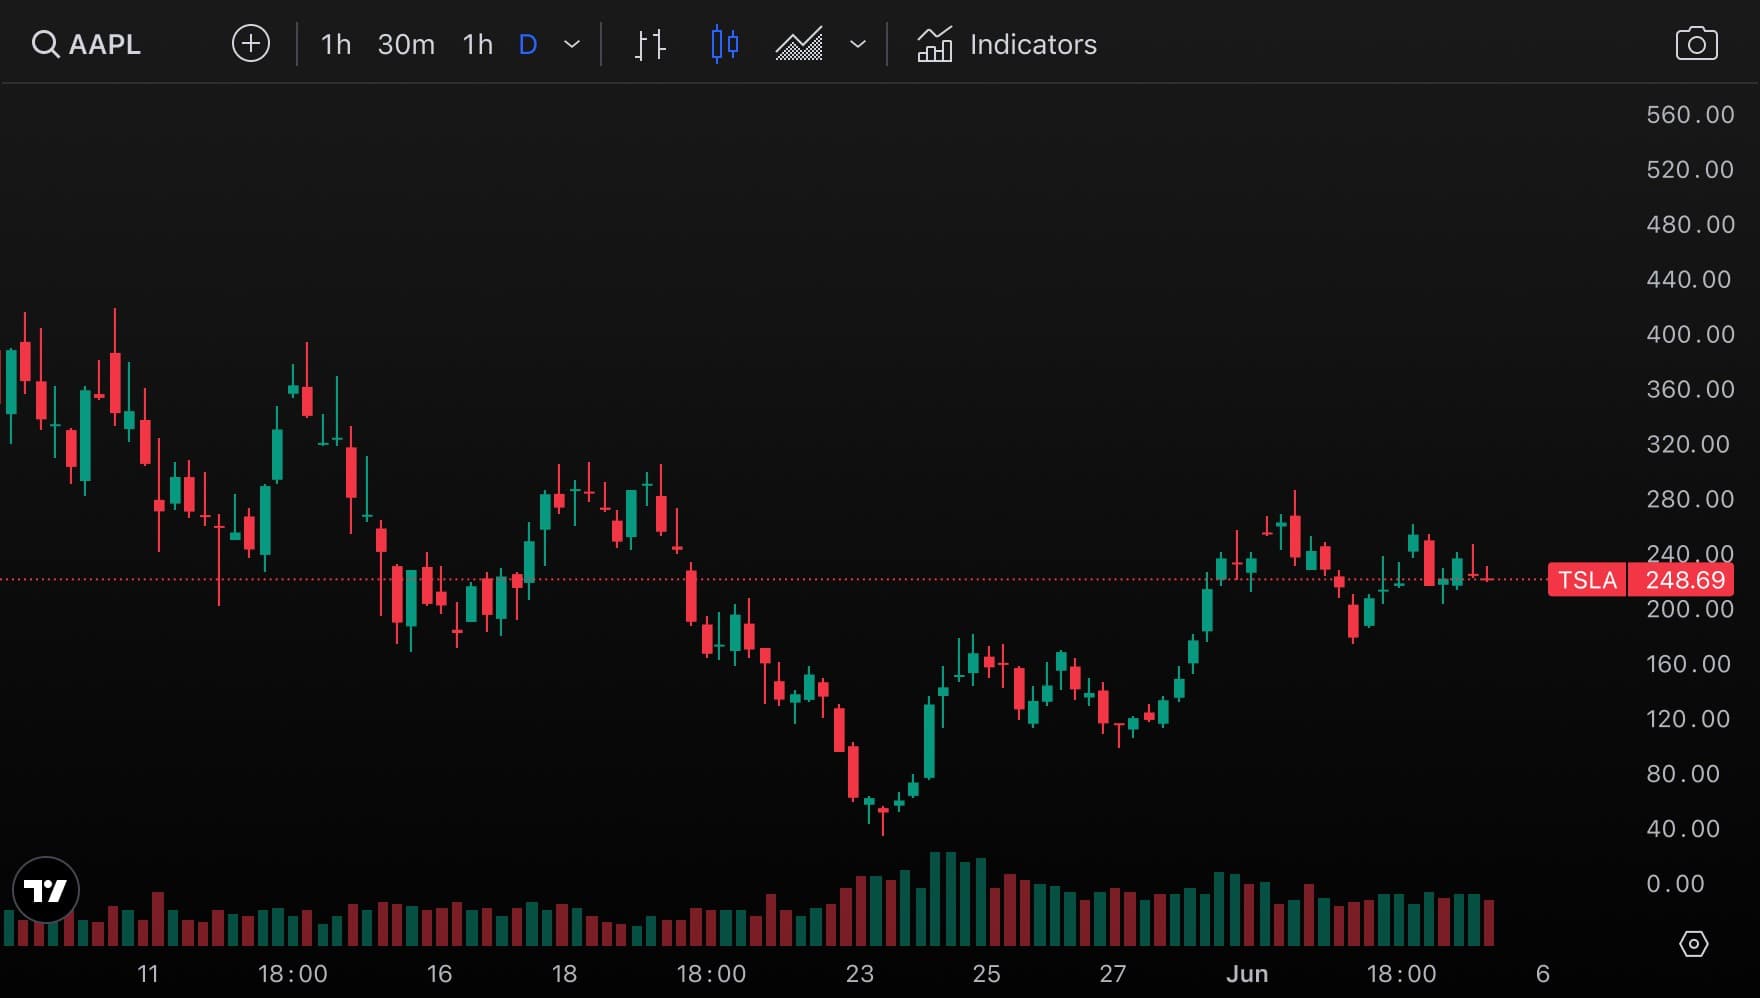Viewport: 1760px width, 998px height.
Task: Expand the interval dropdown chevron next to D
Action: coord(570,44)
